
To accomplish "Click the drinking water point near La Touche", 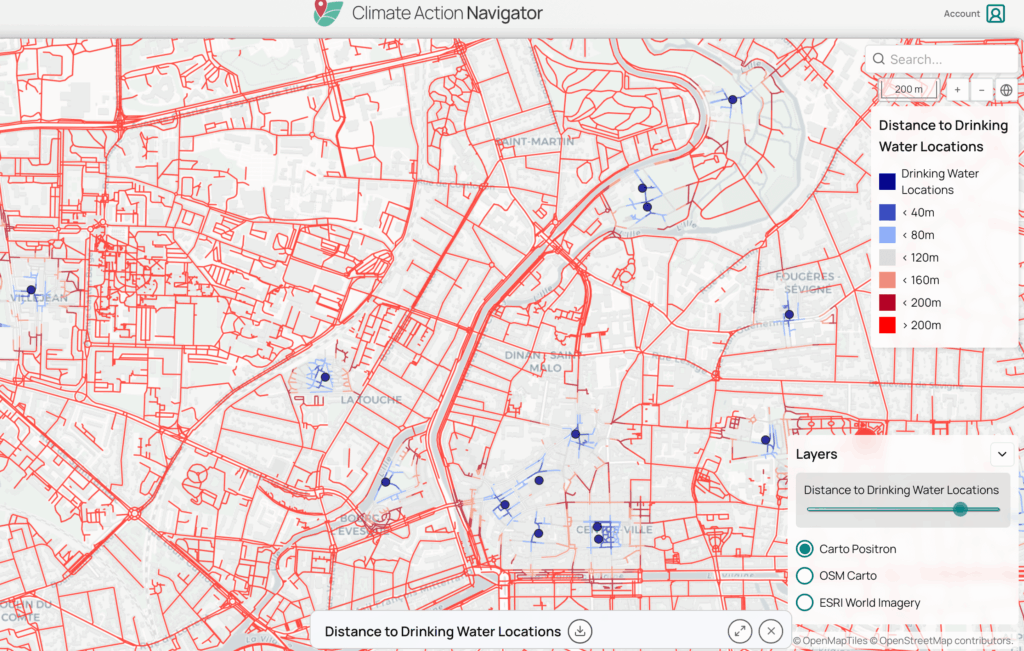I will coord(325,377).
